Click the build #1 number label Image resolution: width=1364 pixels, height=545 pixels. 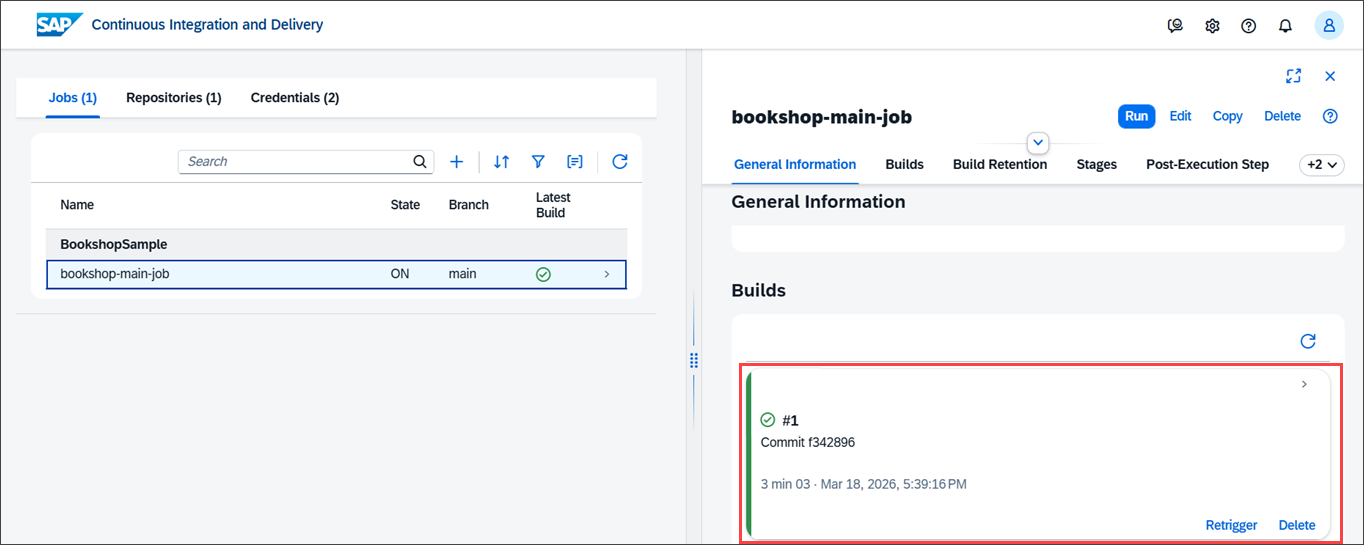[x=790, y=420]
